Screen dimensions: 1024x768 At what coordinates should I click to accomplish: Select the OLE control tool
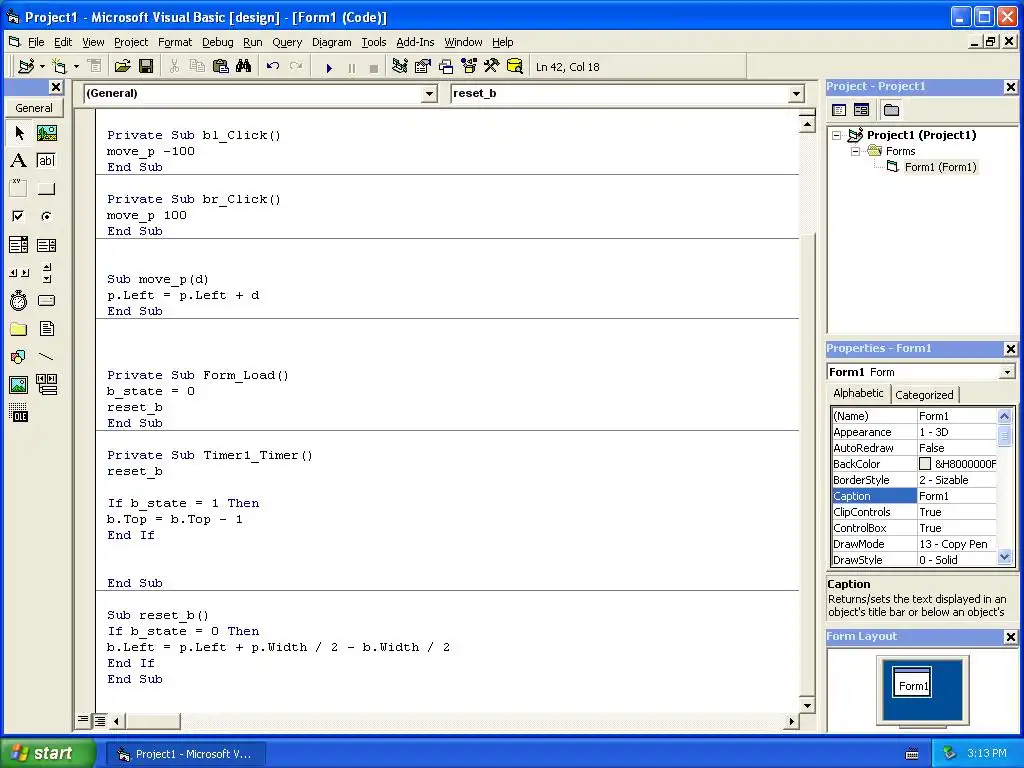click(x=19, y=413)
